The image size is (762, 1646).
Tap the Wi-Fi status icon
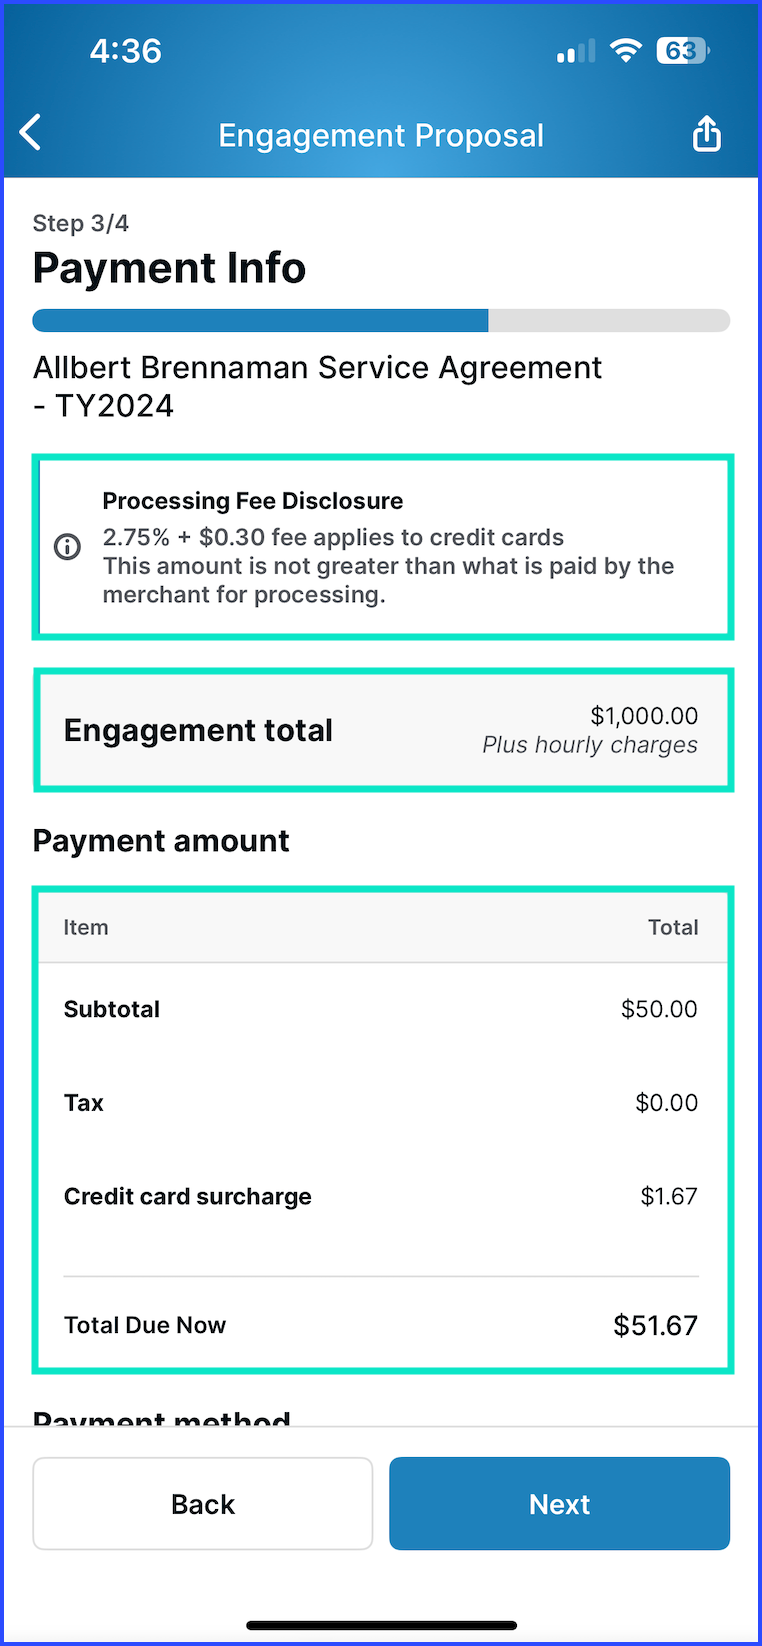click(x=626, y=50)
